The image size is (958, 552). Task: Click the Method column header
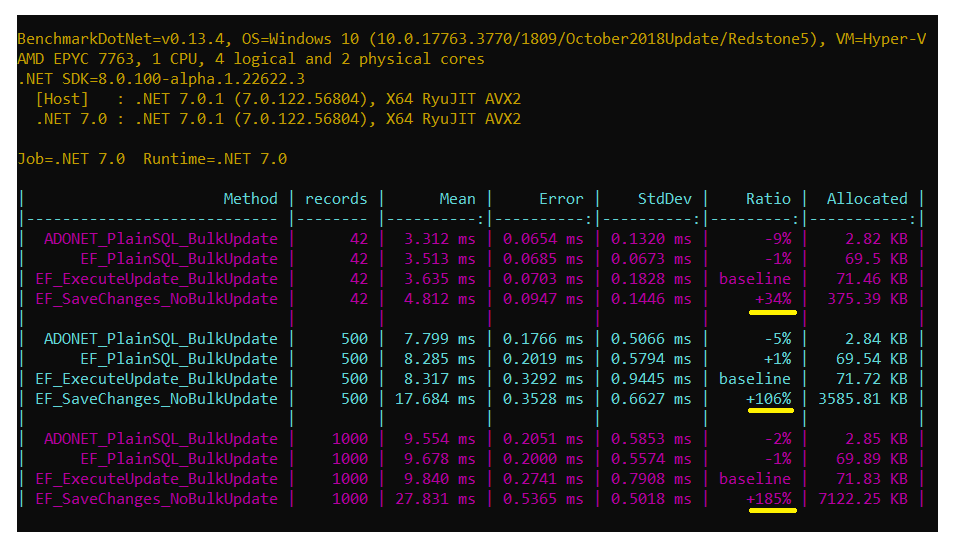(250, 199)
